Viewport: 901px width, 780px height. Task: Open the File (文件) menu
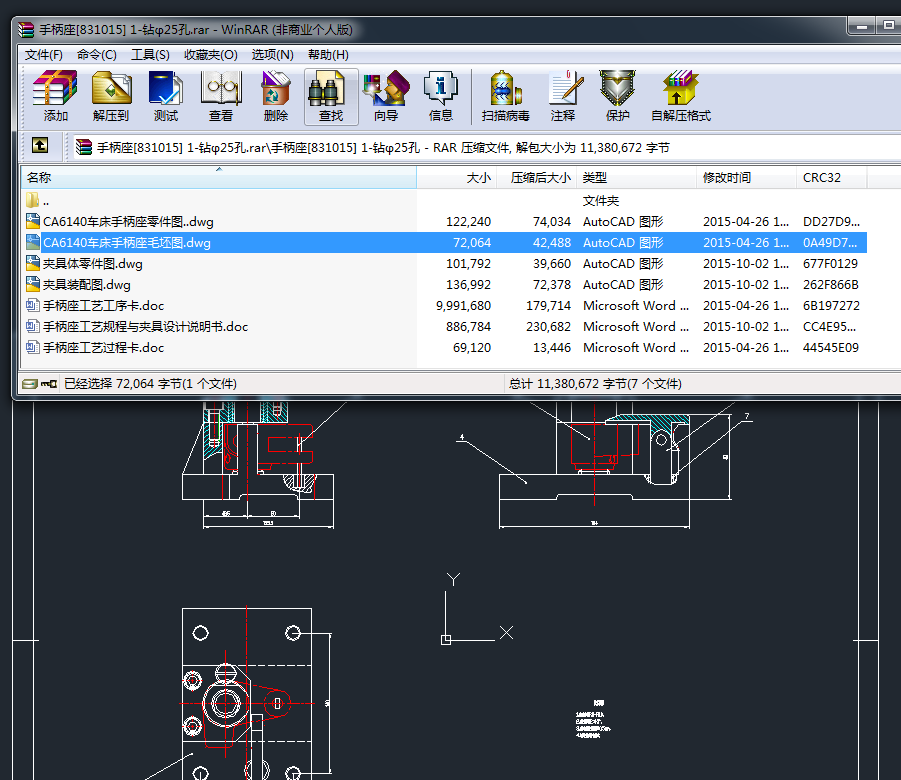click(44, 55)
